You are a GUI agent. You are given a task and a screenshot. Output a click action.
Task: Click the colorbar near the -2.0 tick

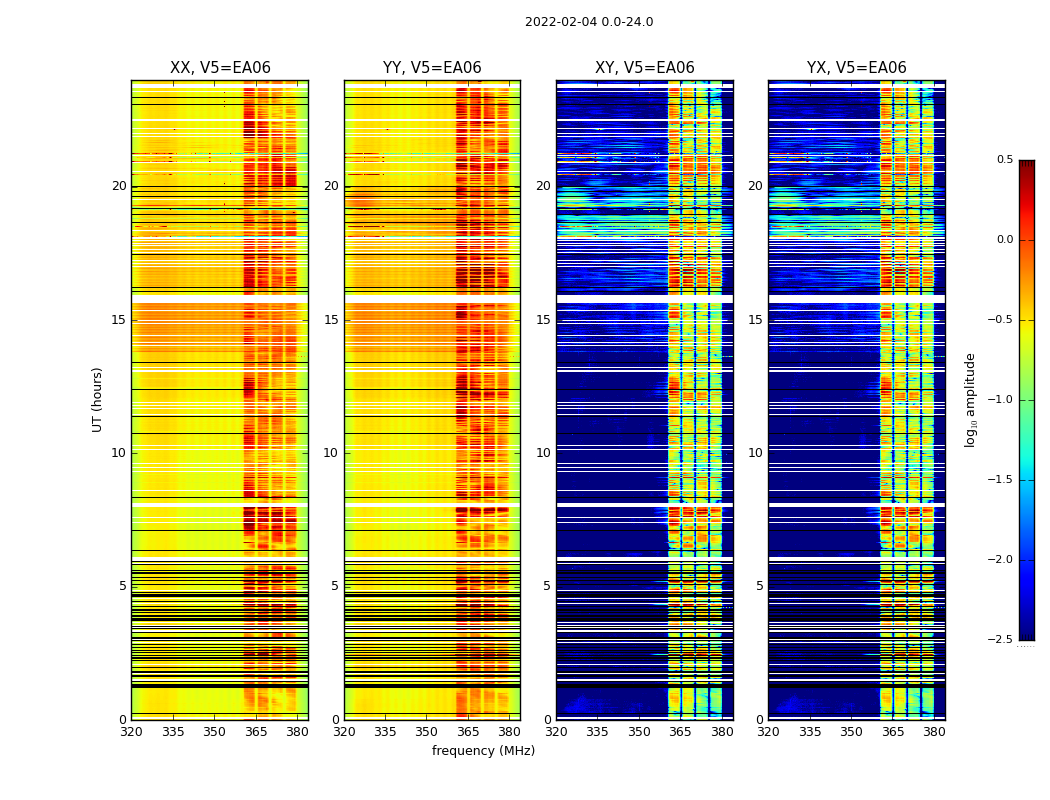pos(1027,560)
